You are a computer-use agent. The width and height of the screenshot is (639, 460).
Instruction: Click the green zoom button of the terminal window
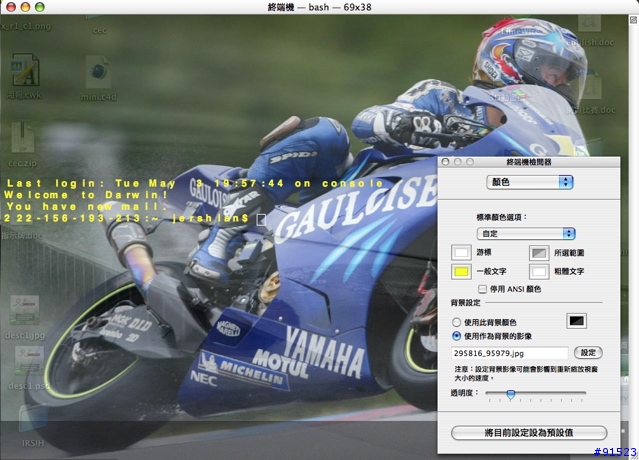point(40,7)
